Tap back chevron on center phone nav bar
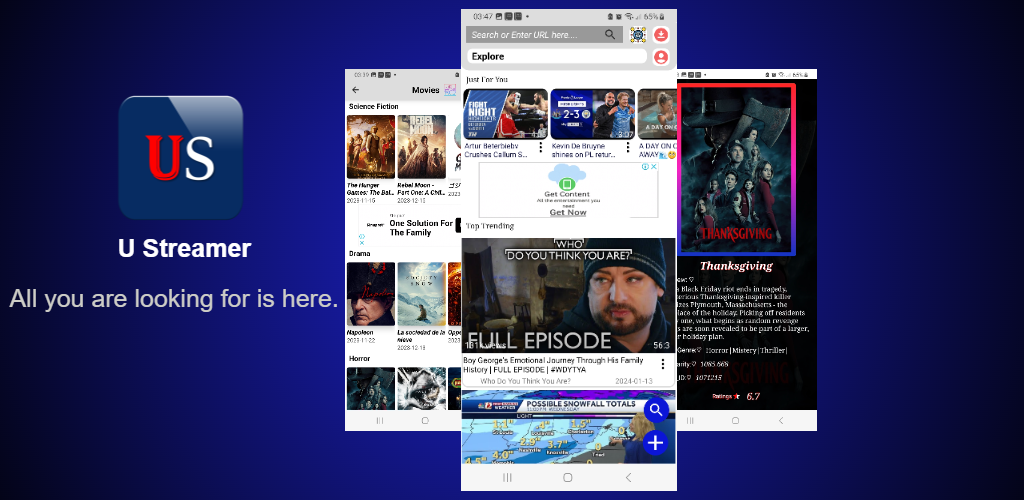This screenshot has width=1024, height=500. pos(628,478)
